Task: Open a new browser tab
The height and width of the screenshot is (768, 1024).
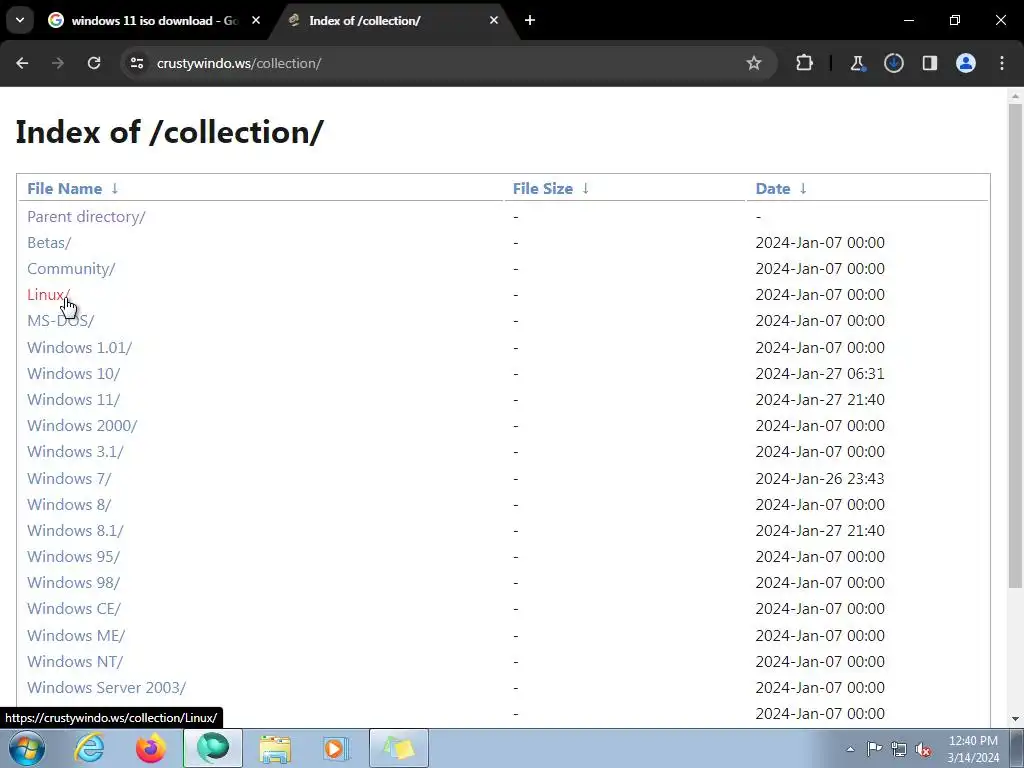Action: (530, 20)
